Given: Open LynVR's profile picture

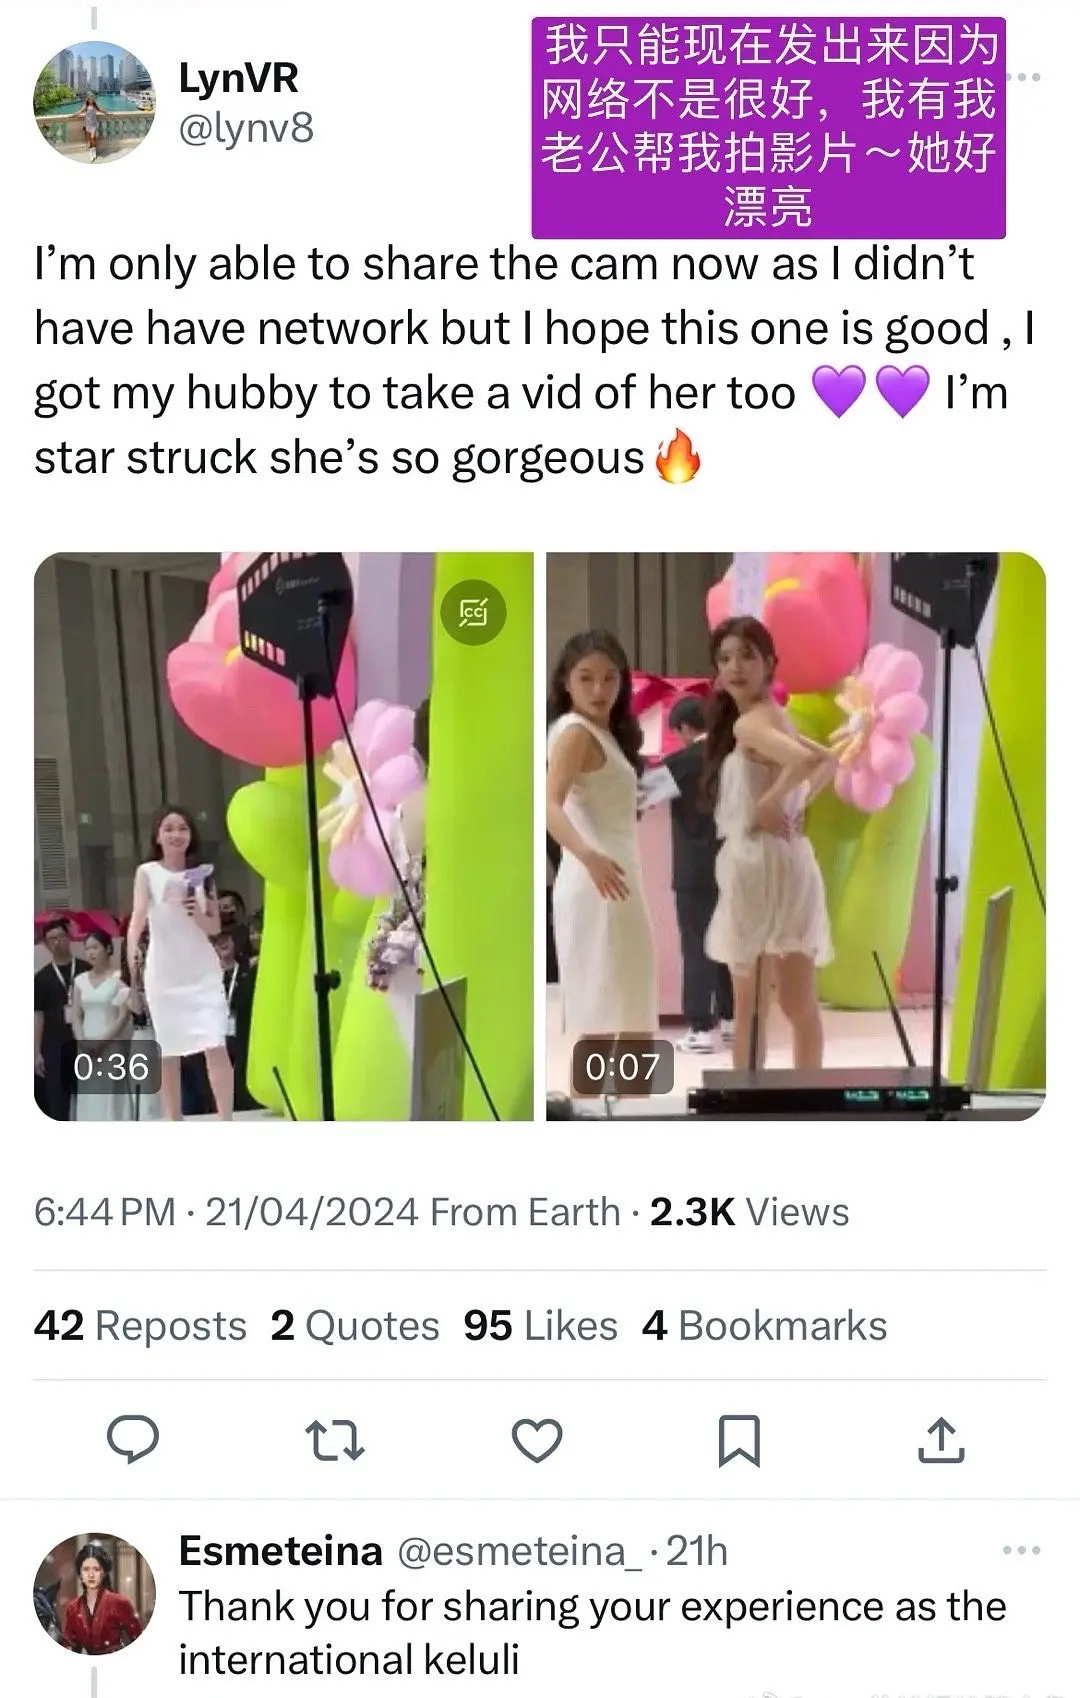Looking at the screenshot, I should [x=95, y=102].
